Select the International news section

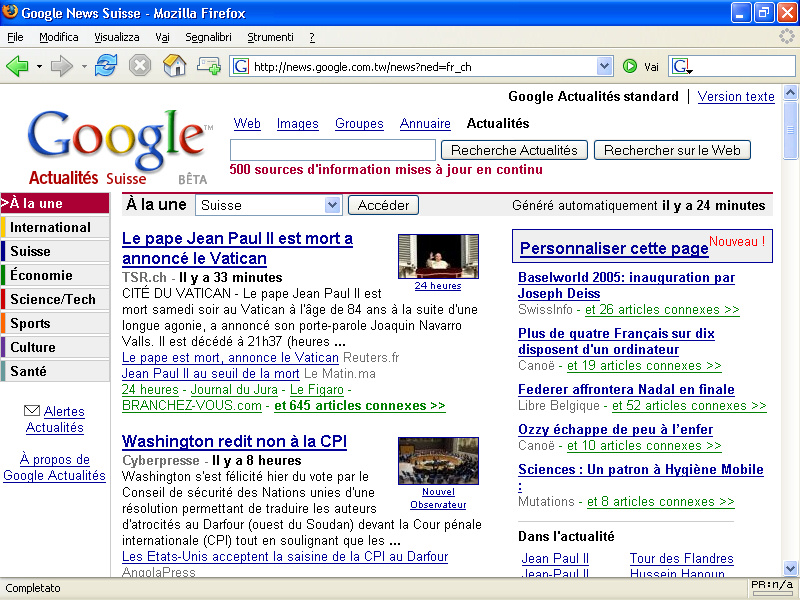pos(55,227)
